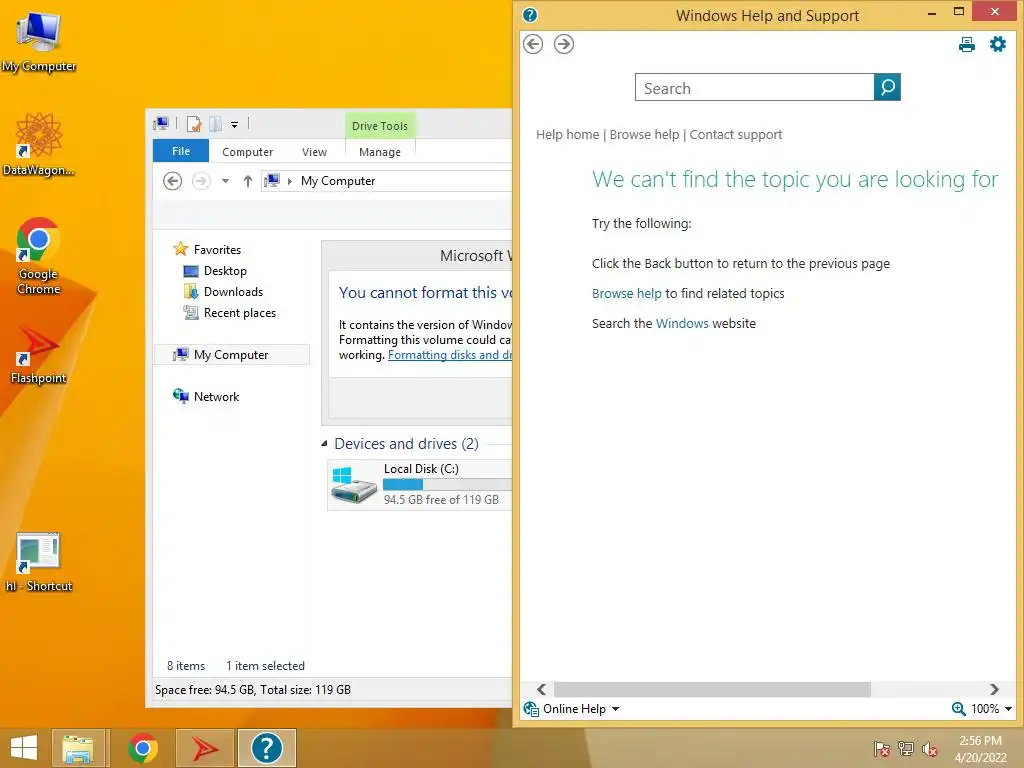1024x768 pixels.
Task: Open My Computer desktop icon
Action: pyautogui.click(x=39, y=42)
